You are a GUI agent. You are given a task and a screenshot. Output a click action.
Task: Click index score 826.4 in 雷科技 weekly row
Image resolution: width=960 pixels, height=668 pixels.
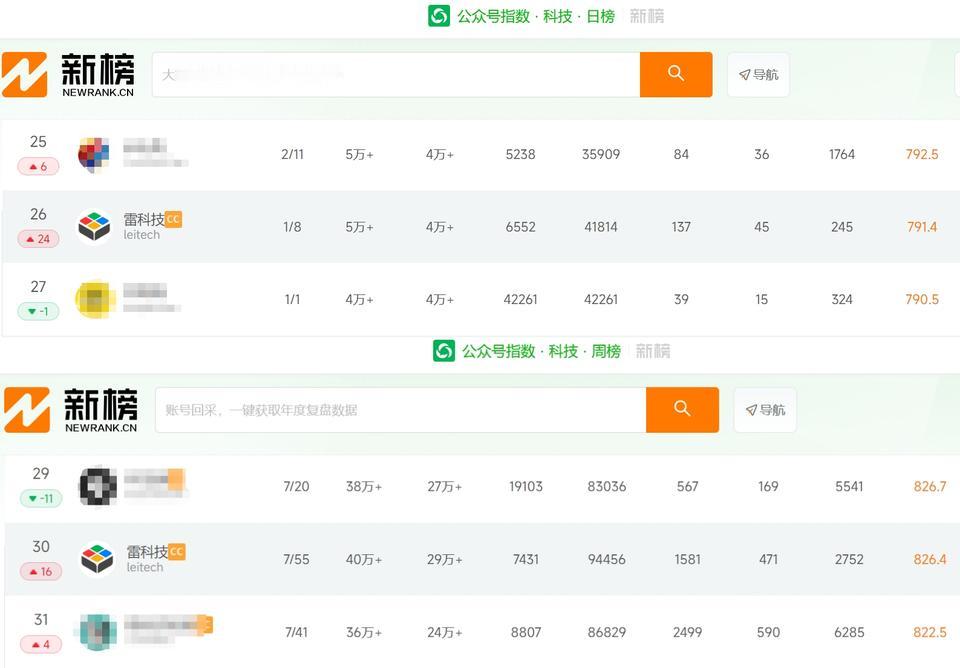[929, 559]
